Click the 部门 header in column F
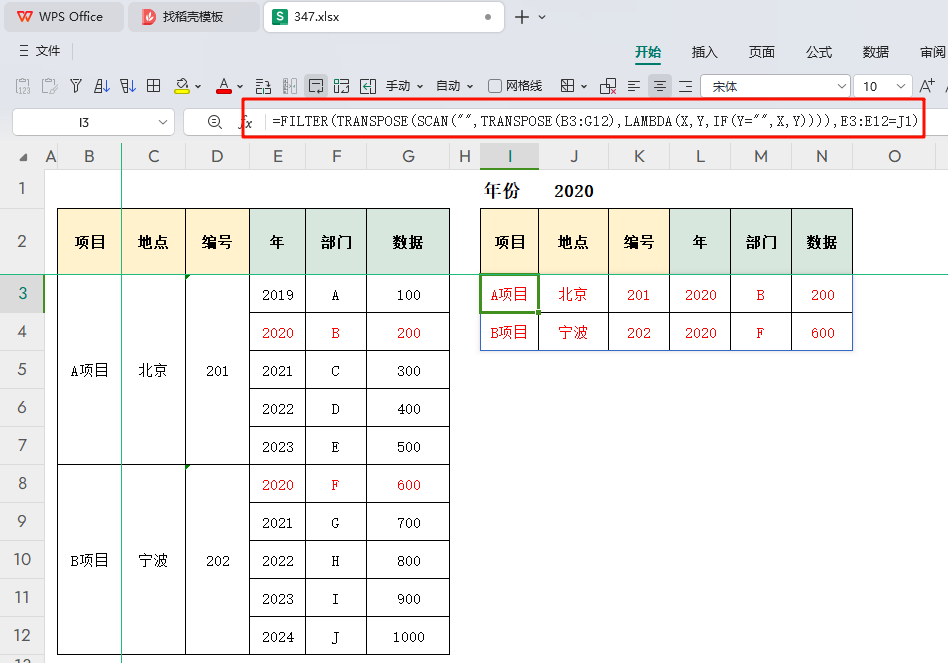The image size is (948, 663). pyautogui.click(x=336, y=242)
